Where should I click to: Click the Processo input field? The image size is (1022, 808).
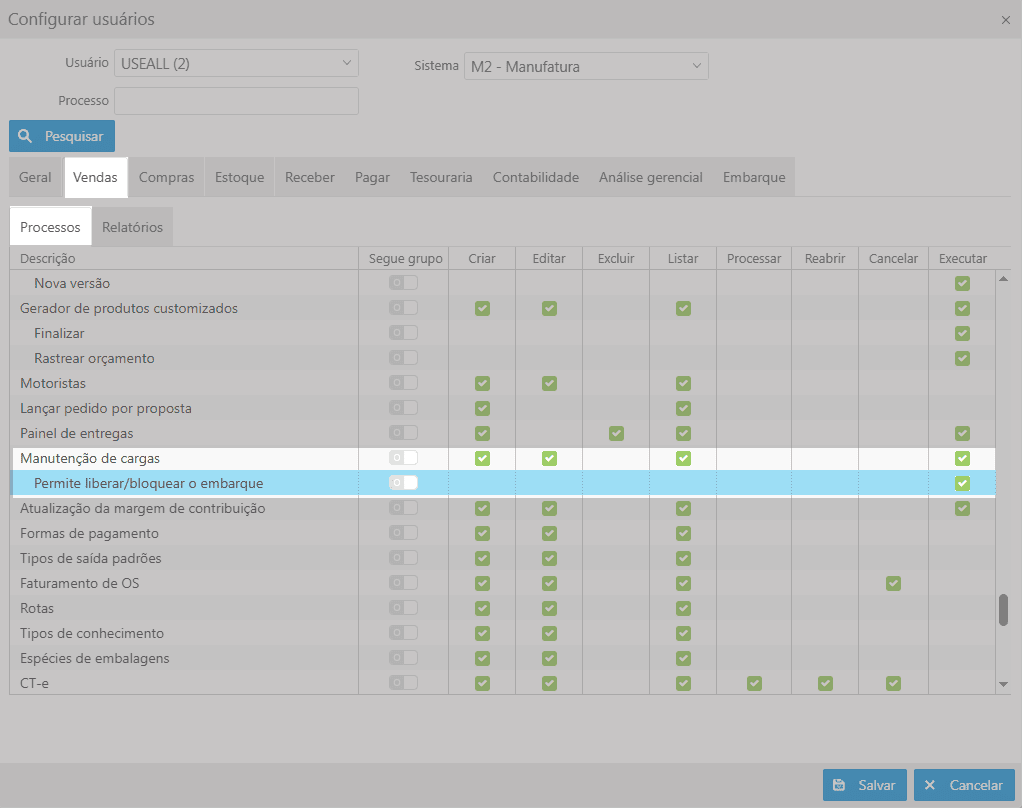(236, 101)
